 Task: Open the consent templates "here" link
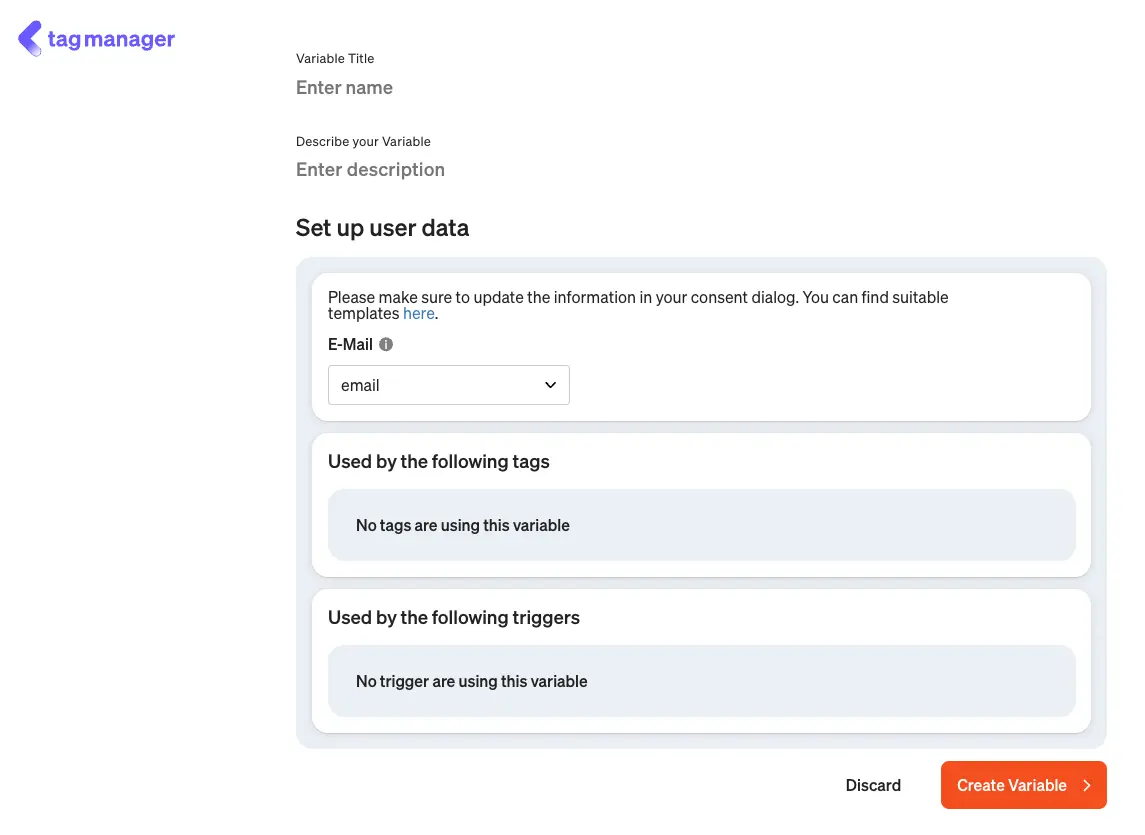(418, 313)
